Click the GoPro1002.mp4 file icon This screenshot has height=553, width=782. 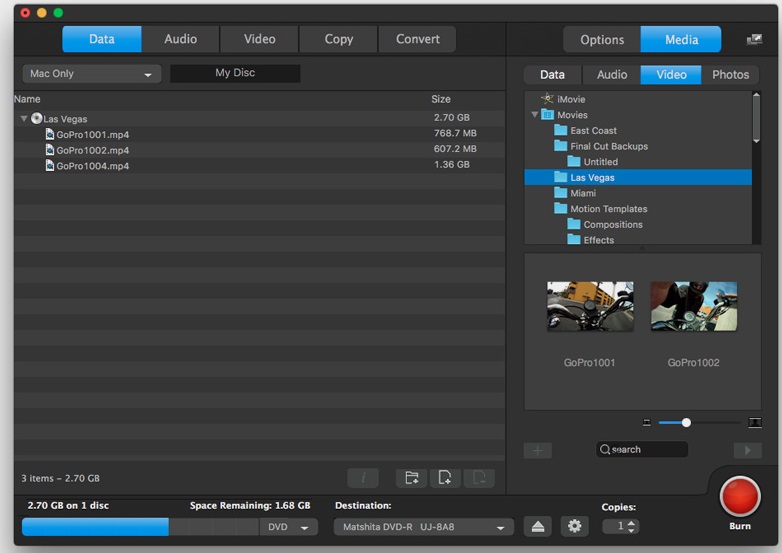click(x=50, y=150)
